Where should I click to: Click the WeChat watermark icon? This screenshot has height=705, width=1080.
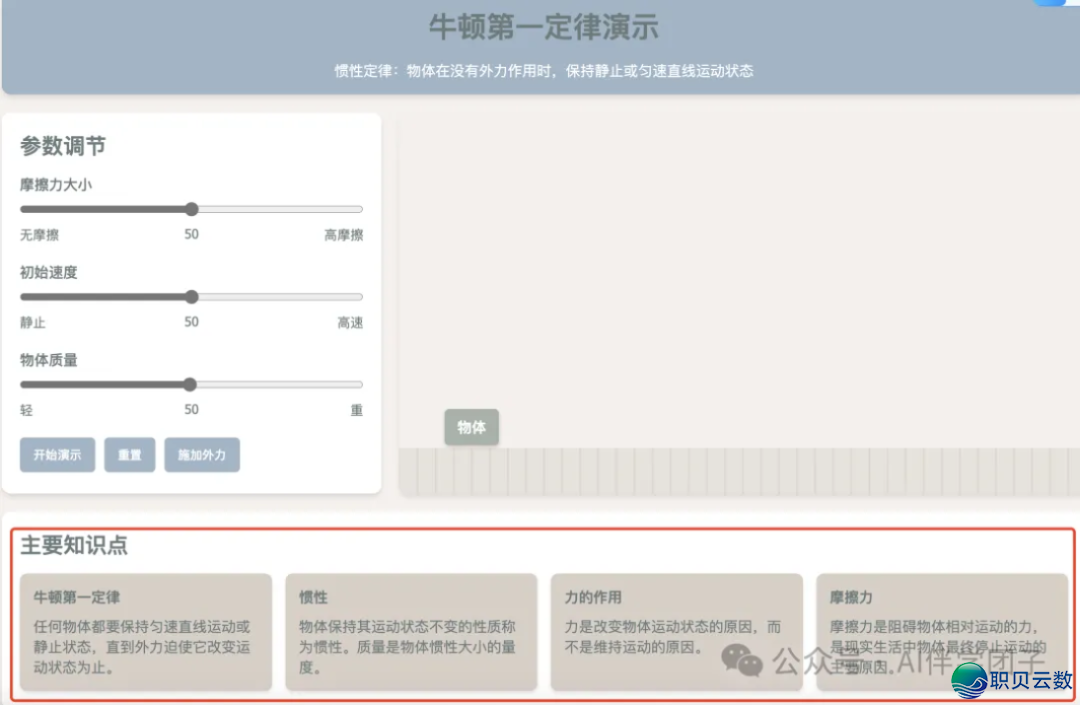pos(744,660)
